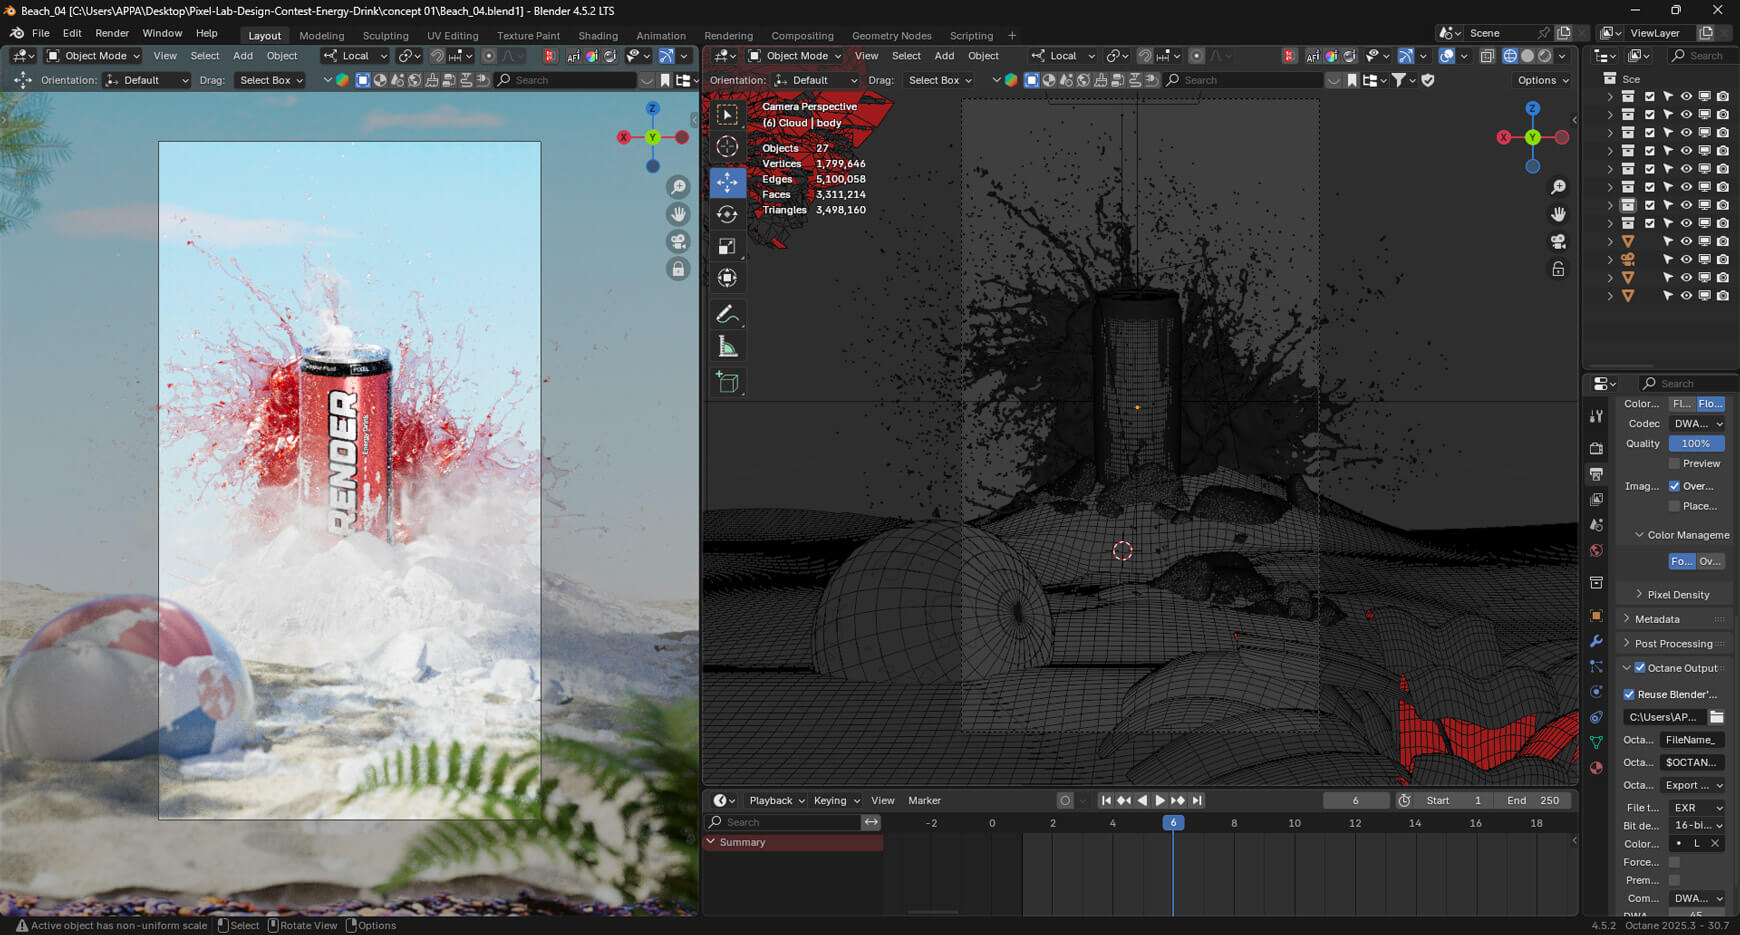Select the Move tool in the toolbar
This screenshot has height=935, width=1740.
tap(727, 182)
